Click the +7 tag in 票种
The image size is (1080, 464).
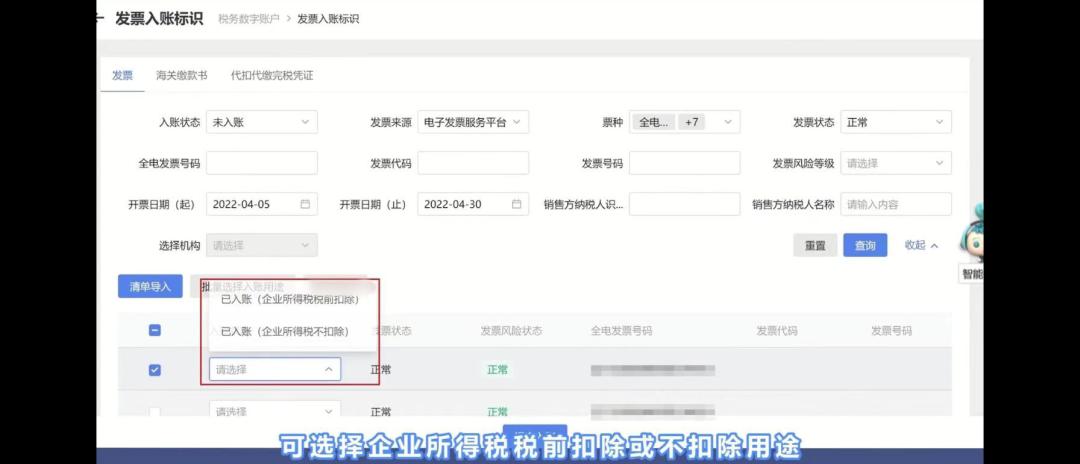pos(692,122)
